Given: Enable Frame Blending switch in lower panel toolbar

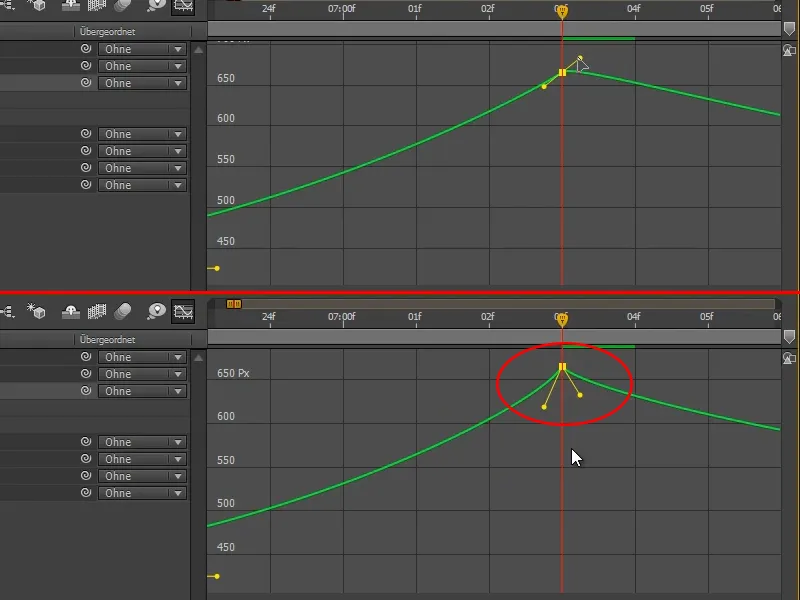Looking at the screenshot, I should click(96, 311).
